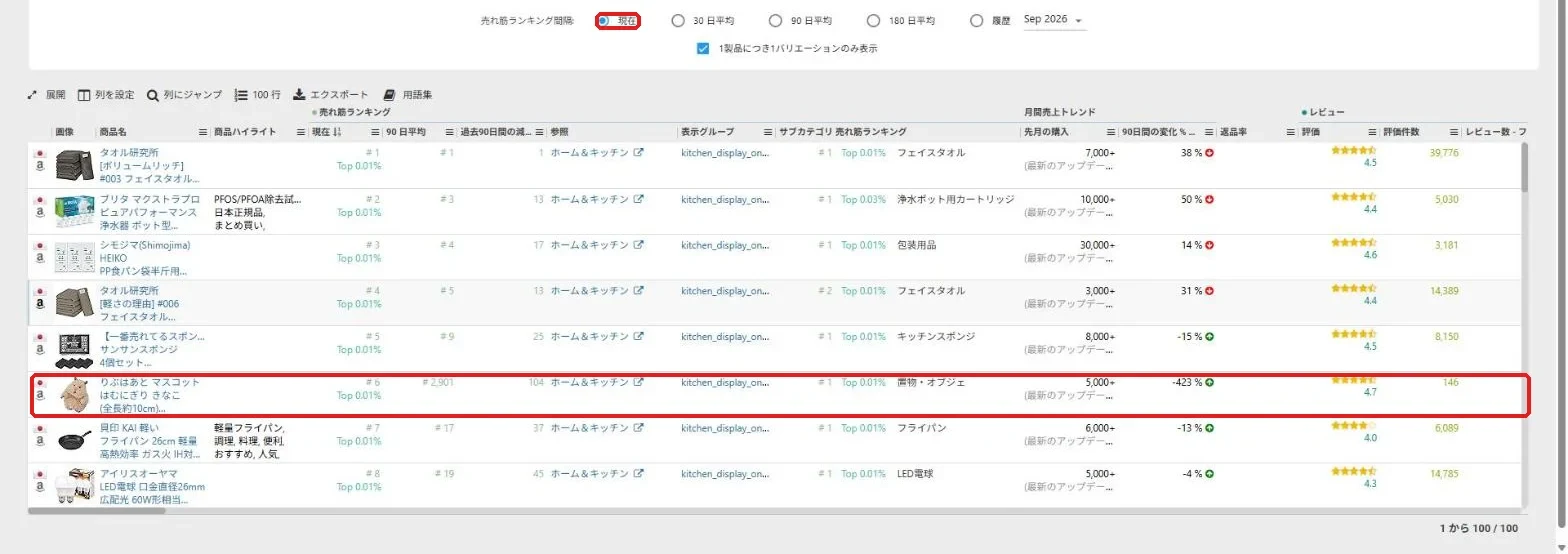
Task: Click the frying pan product thumbnail
Action: [73, 441]
